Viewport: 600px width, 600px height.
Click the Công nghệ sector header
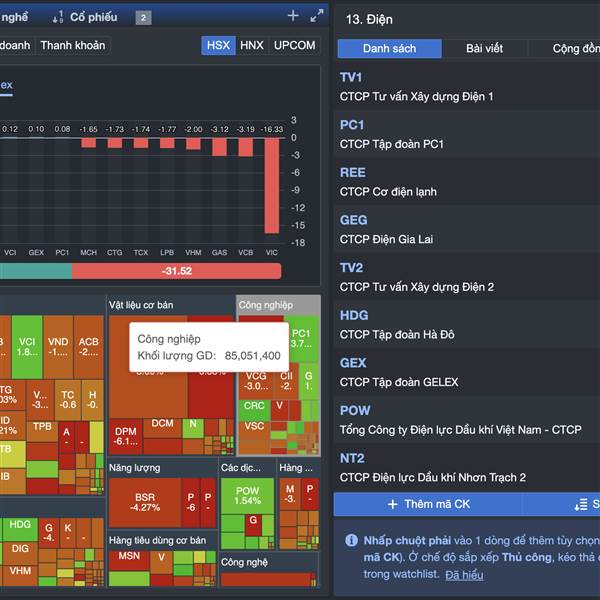[x=244, y=562]
